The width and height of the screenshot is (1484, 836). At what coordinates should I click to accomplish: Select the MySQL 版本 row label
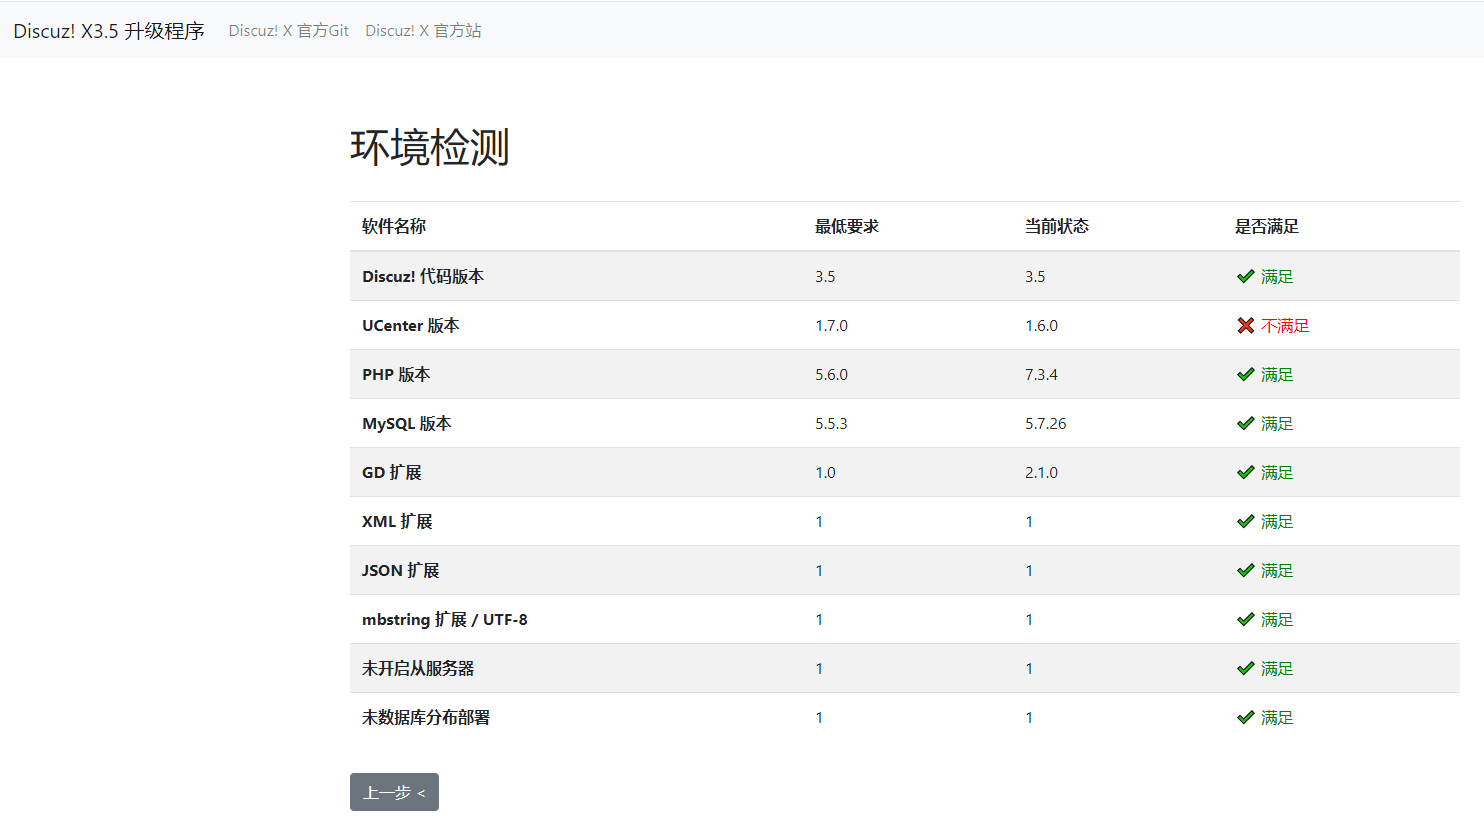click(407, 423)
